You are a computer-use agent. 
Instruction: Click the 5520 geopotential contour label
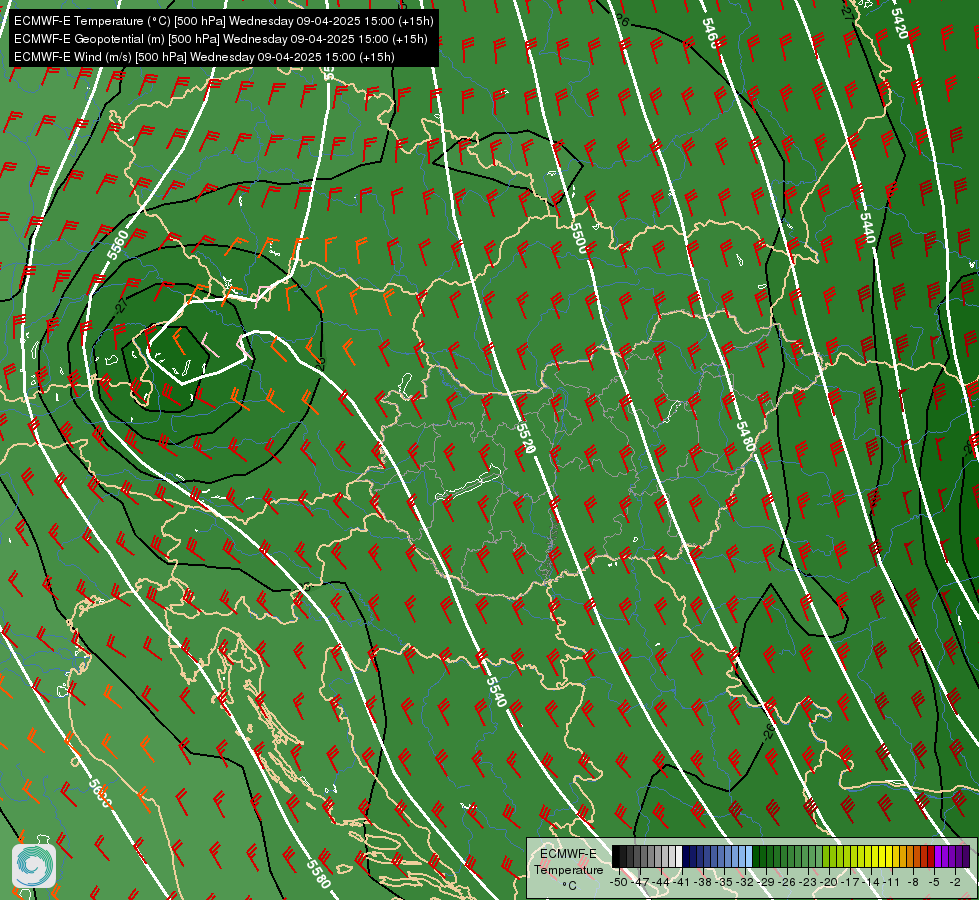pos(526,437)
